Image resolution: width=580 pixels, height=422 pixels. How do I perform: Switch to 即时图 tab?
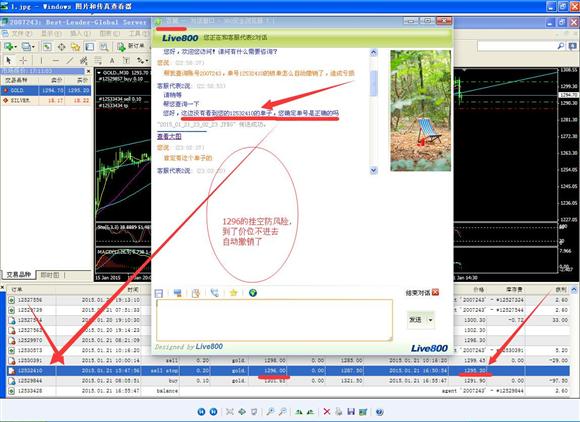pyautogui.click(x=50, y=275)
